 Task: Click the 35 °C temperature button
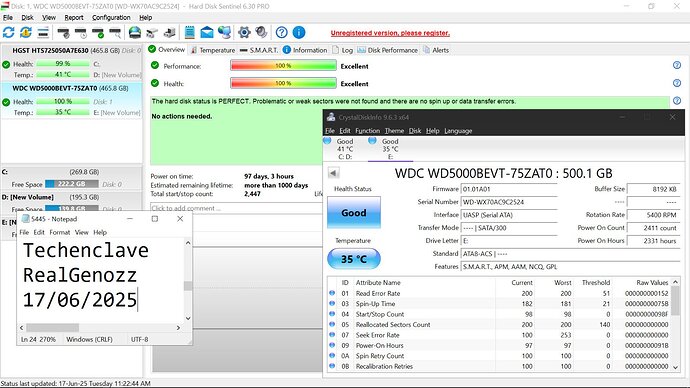(354, 259)
